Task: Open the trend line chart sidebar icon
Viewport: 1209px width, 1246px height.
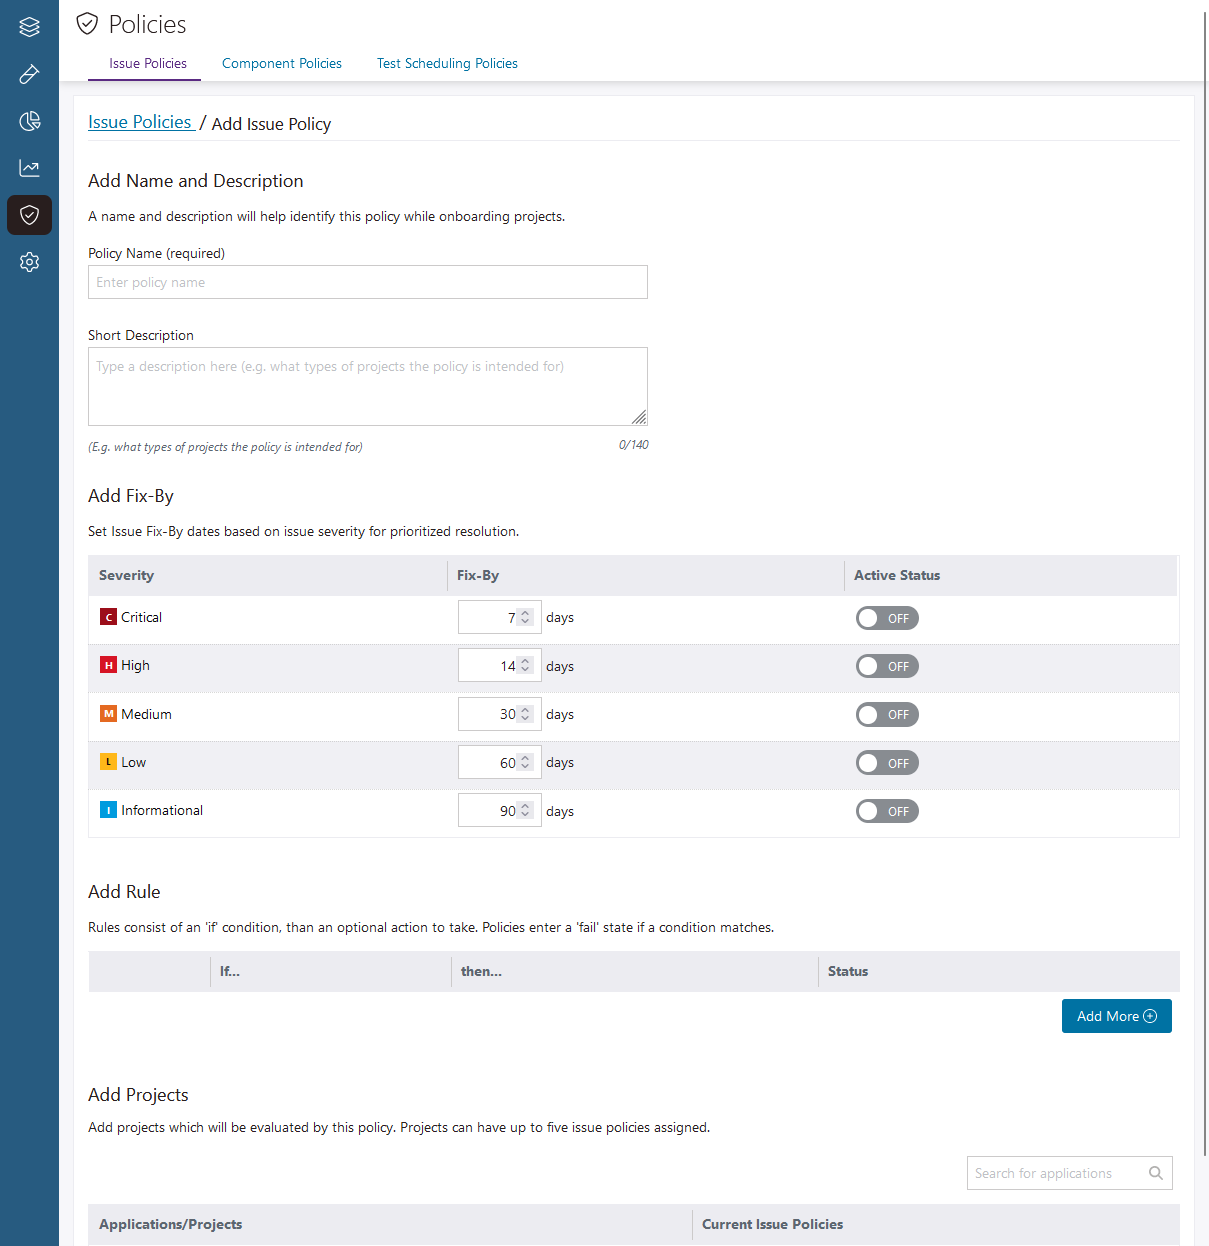Action: [29, 168]
